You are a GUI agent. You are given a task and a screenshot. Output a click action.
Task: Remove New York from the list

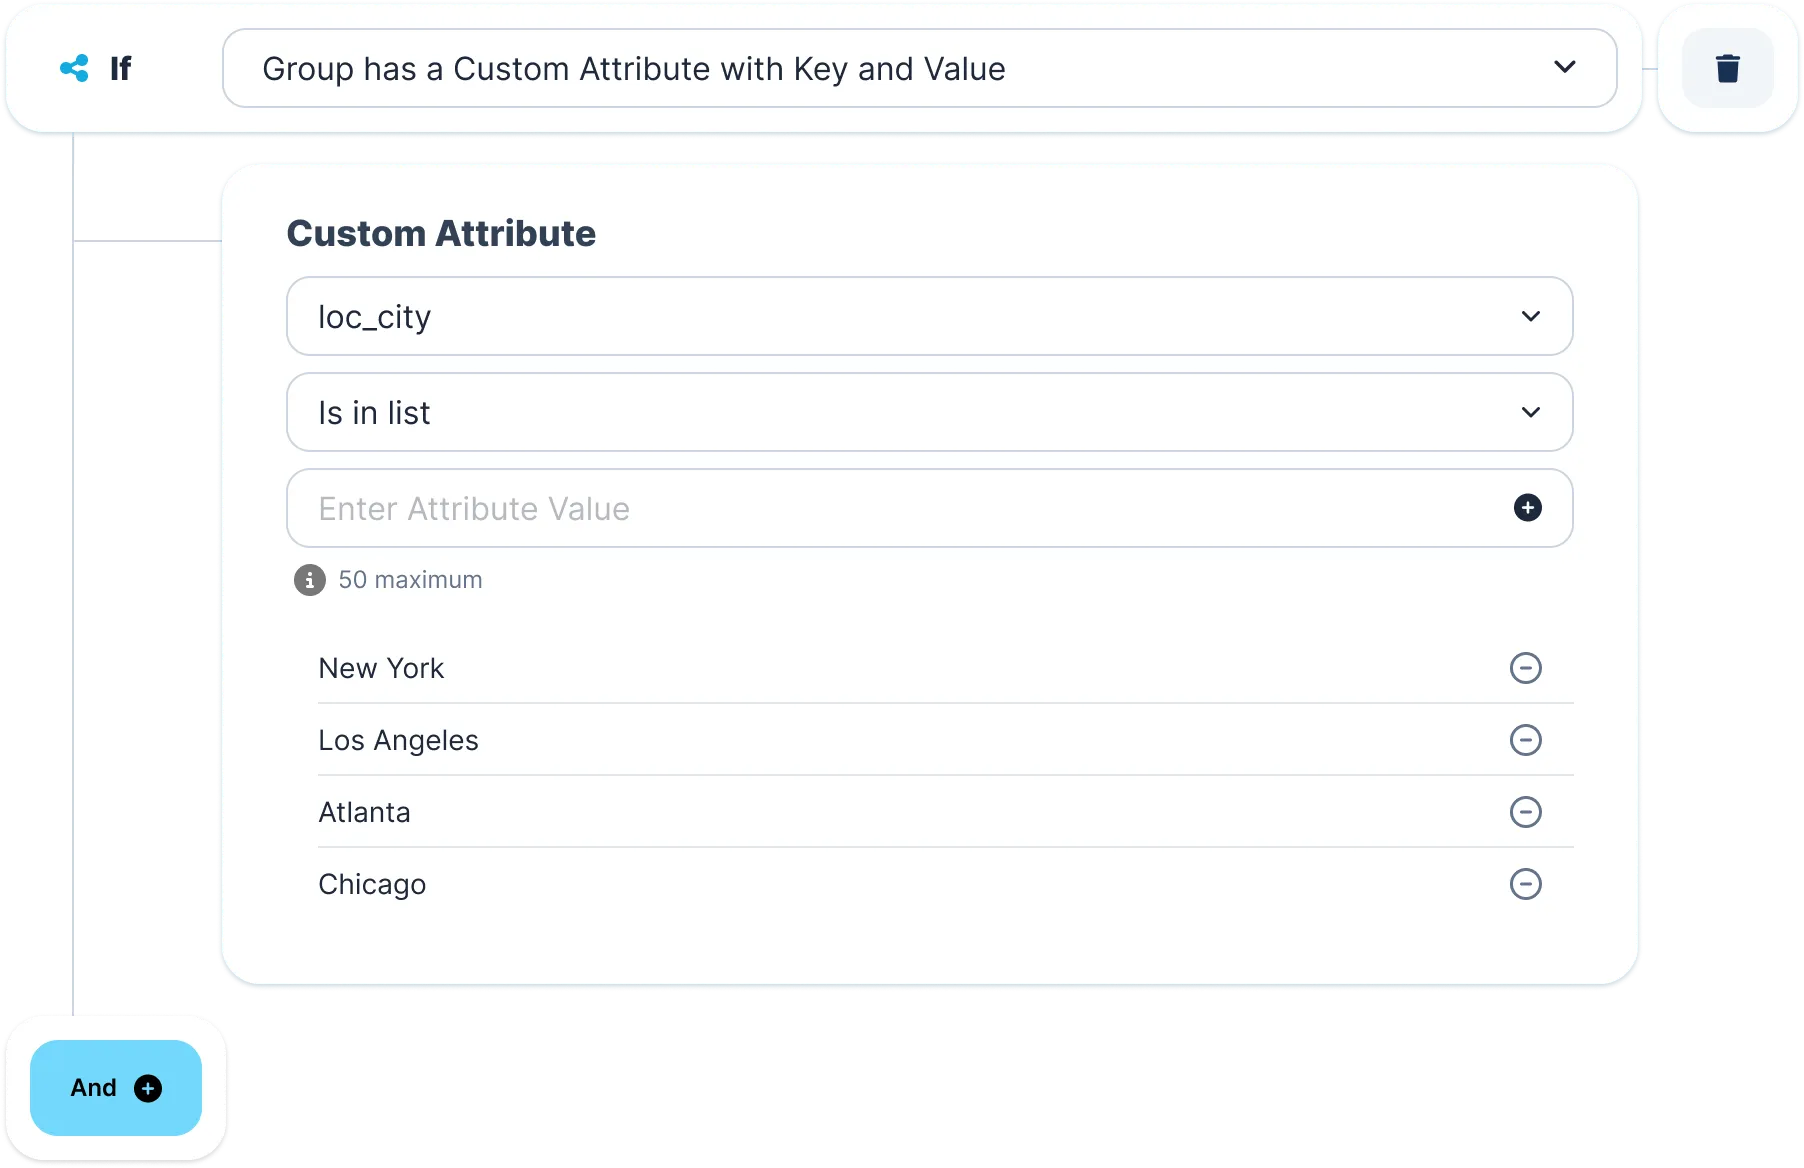[1525, 668]
